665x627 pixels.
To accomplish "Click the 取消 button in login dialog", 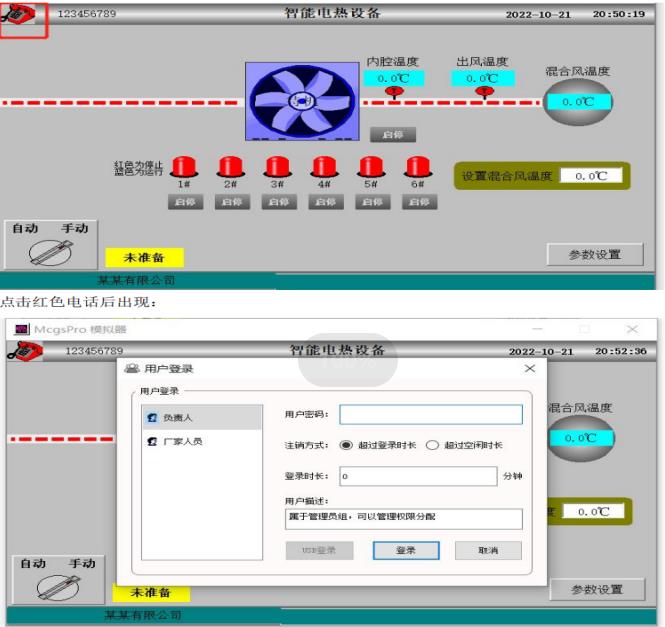I will click(488, 550).
